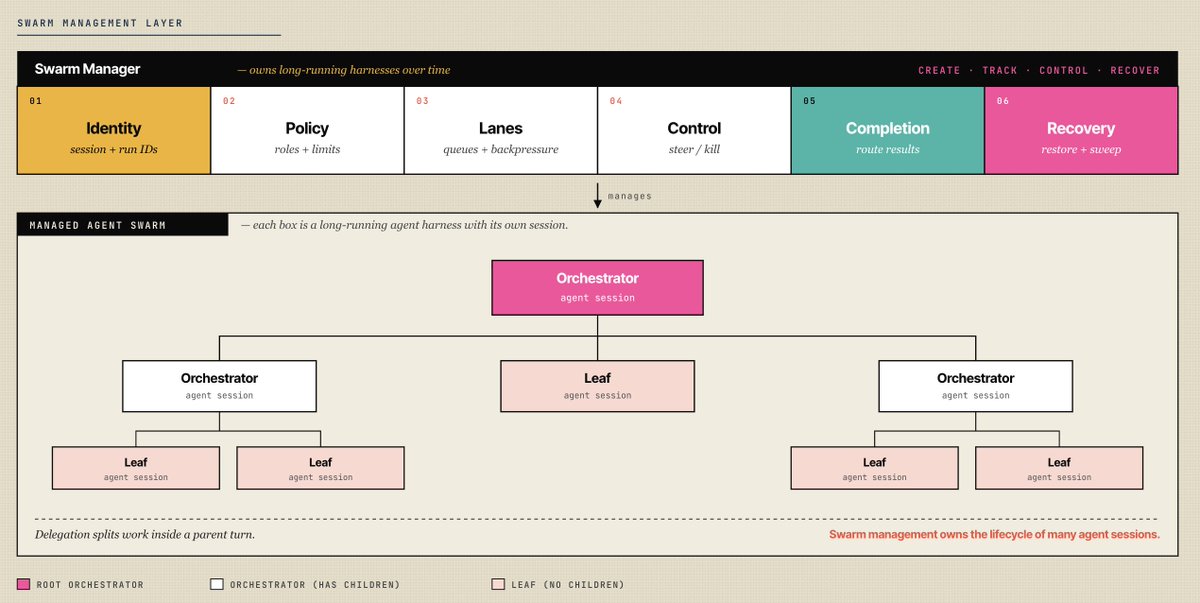
Task: Click the 'route results' subtitle
Action: coord(887,149)
